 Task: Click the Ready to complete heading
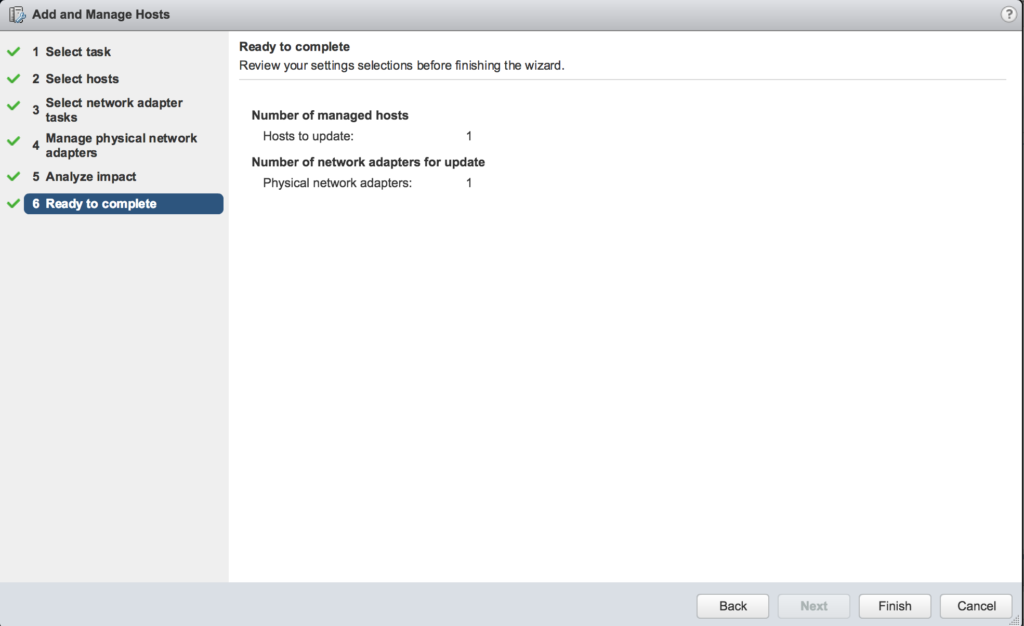295,47
